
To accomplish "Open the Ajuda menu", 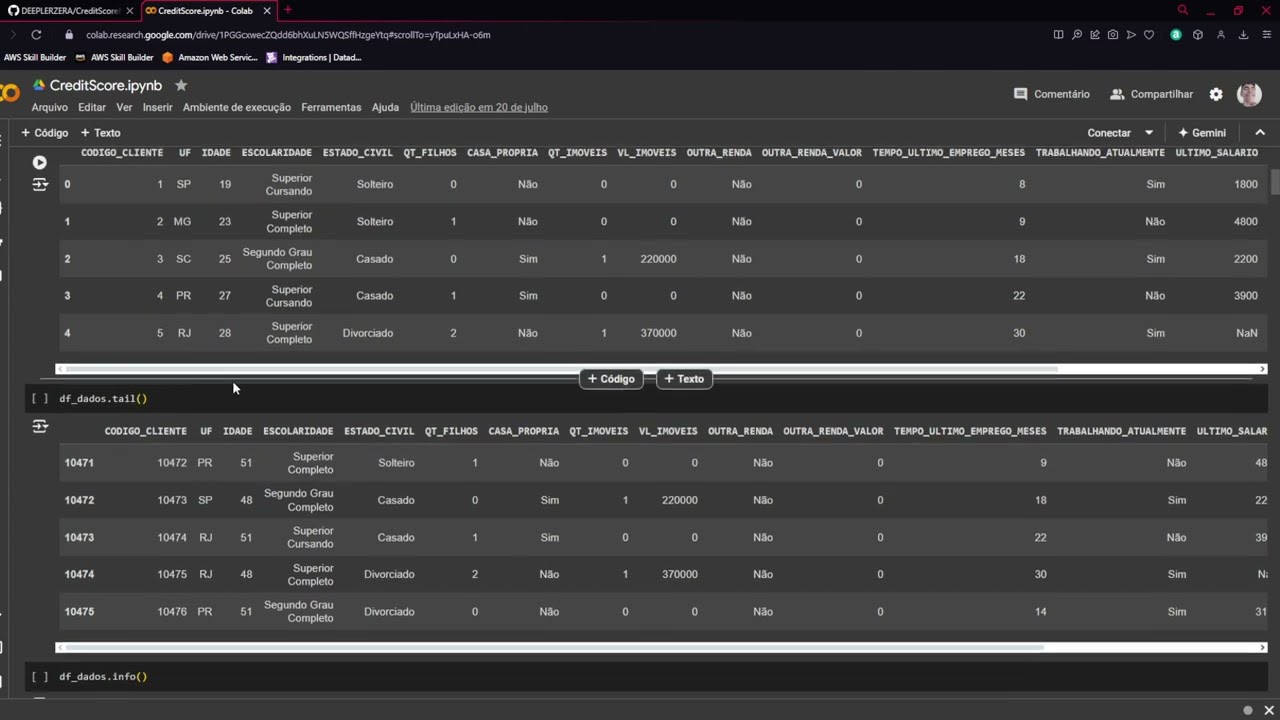I will (x=385, y=107).
